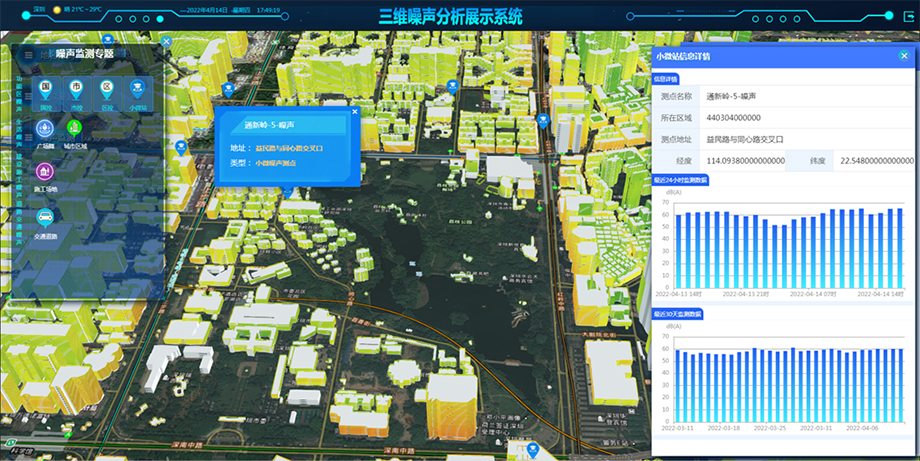The height and width of the screenshot is (461, 920).
Task: Select the 最近30天监测数据 section tab
Action: click(x=678, y=314)
